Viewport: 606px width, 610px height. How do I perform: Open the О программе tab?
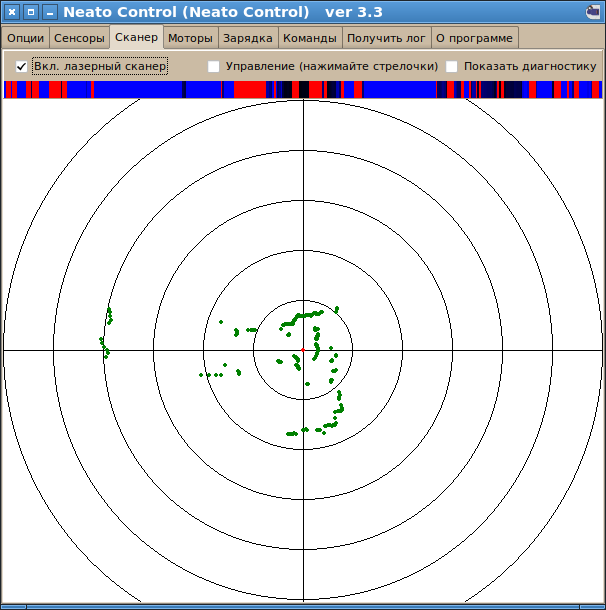point(474,38)
